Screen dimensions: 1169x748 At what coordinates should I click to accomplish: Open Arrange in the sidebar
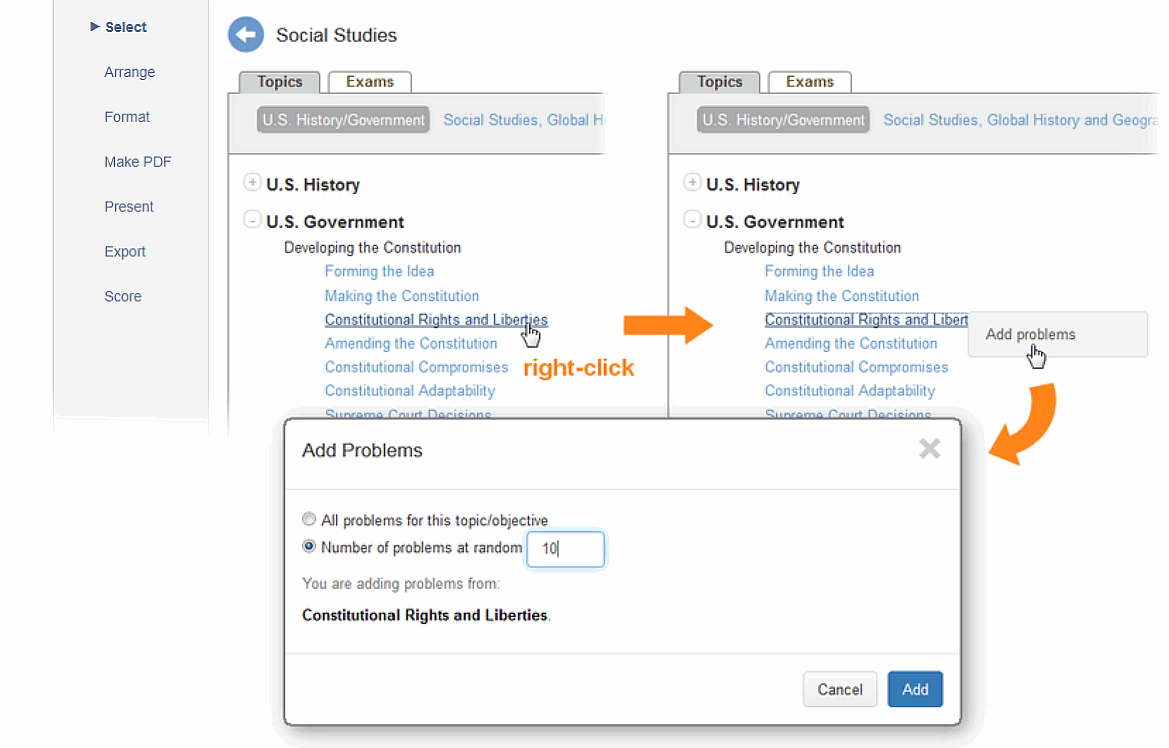(x=130, y=72)
